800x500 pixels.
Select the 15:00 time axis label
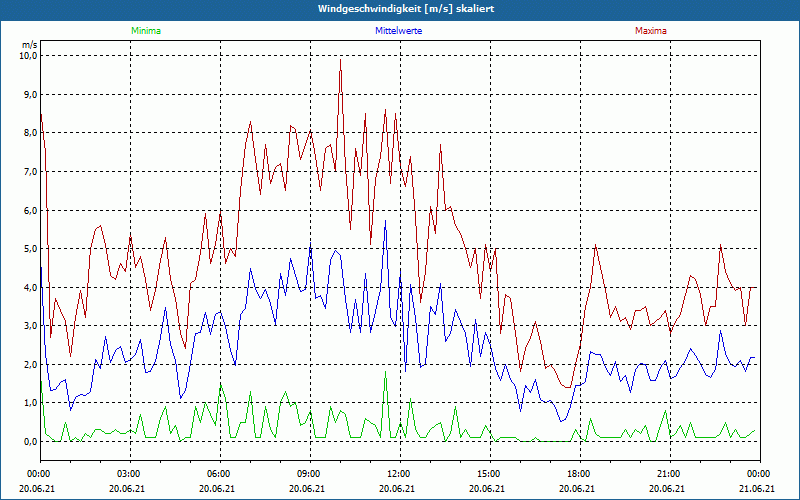tap(488, 474)
